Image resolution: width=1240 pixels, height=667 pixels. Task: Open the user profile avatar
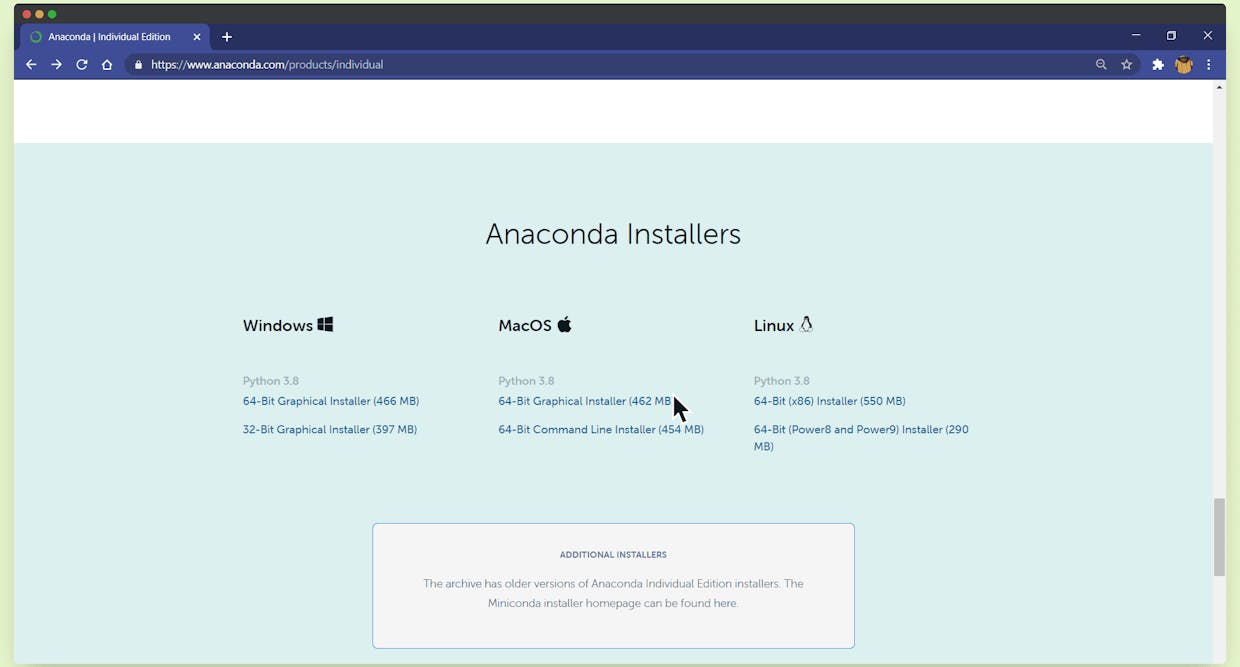(1184, 65)
